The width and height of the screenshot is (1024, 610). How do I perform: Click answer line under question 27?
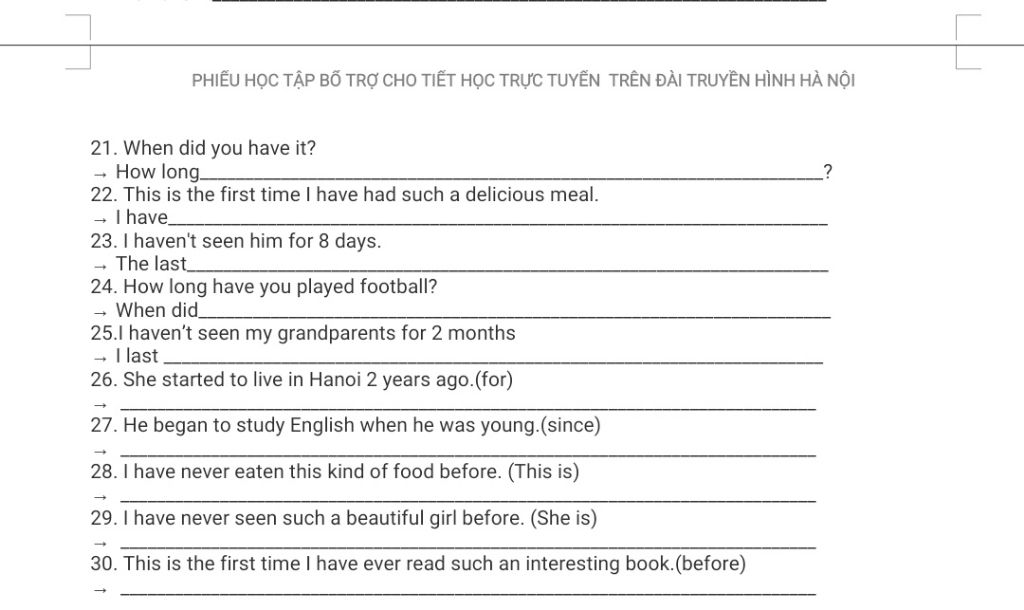coord(468,453)
